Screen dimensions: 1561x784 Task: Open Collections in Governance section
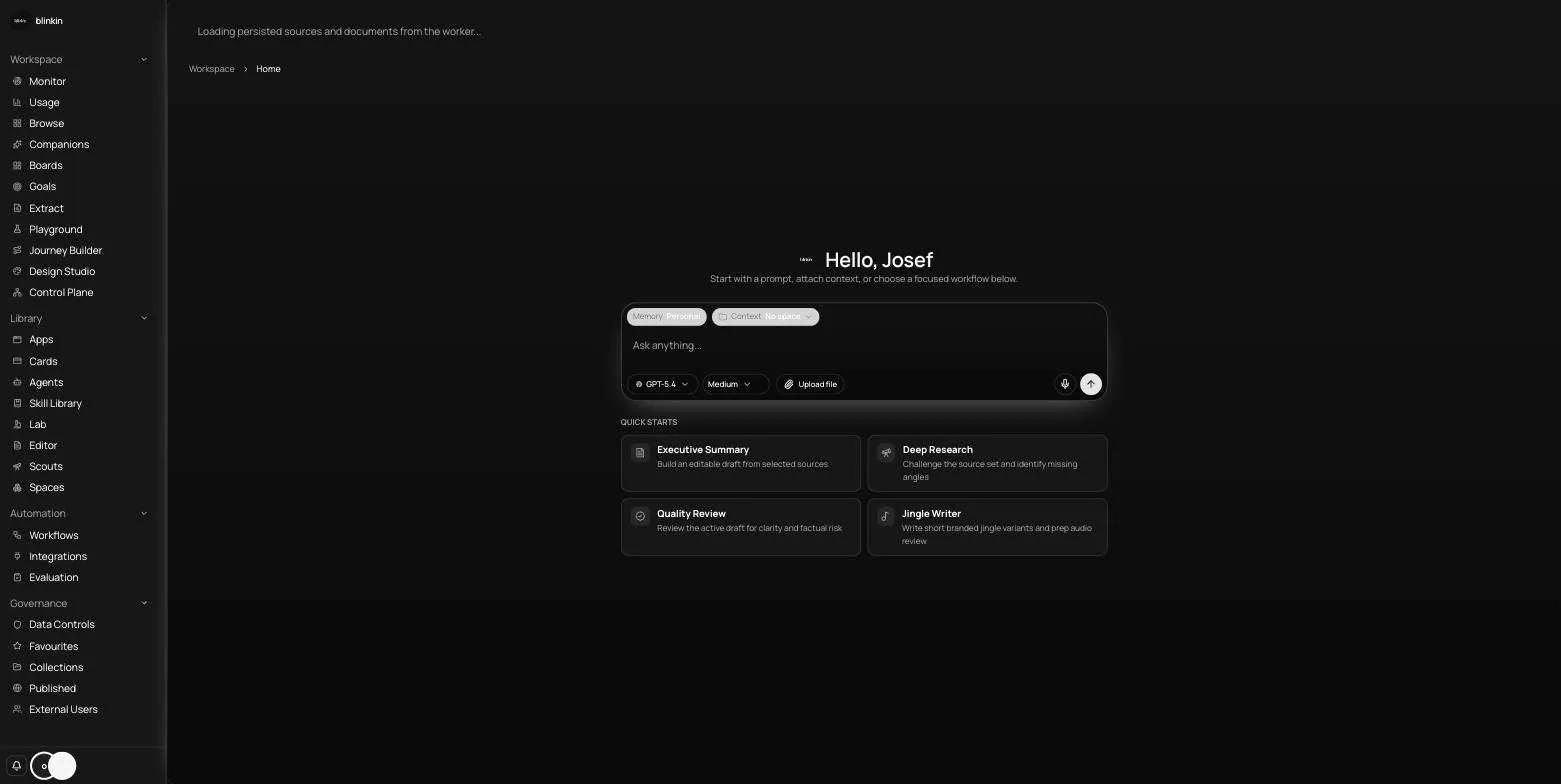click(56, 667)
